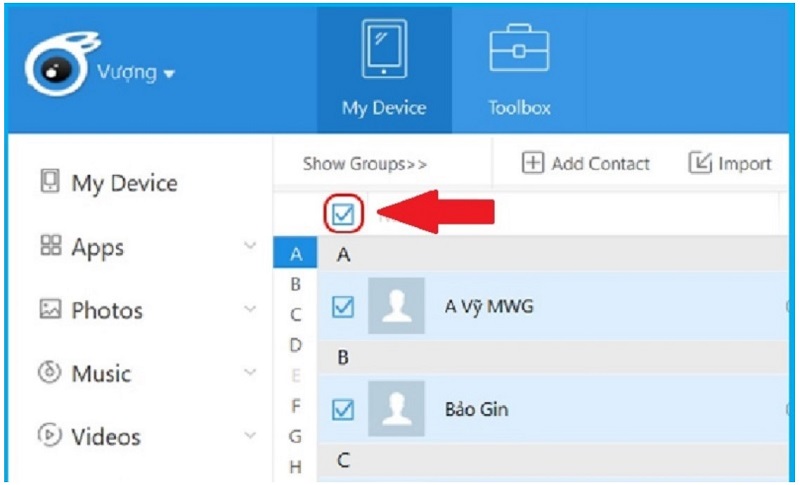
Task: Open the Toolbox briefcase icon
Action: [519, 50]
